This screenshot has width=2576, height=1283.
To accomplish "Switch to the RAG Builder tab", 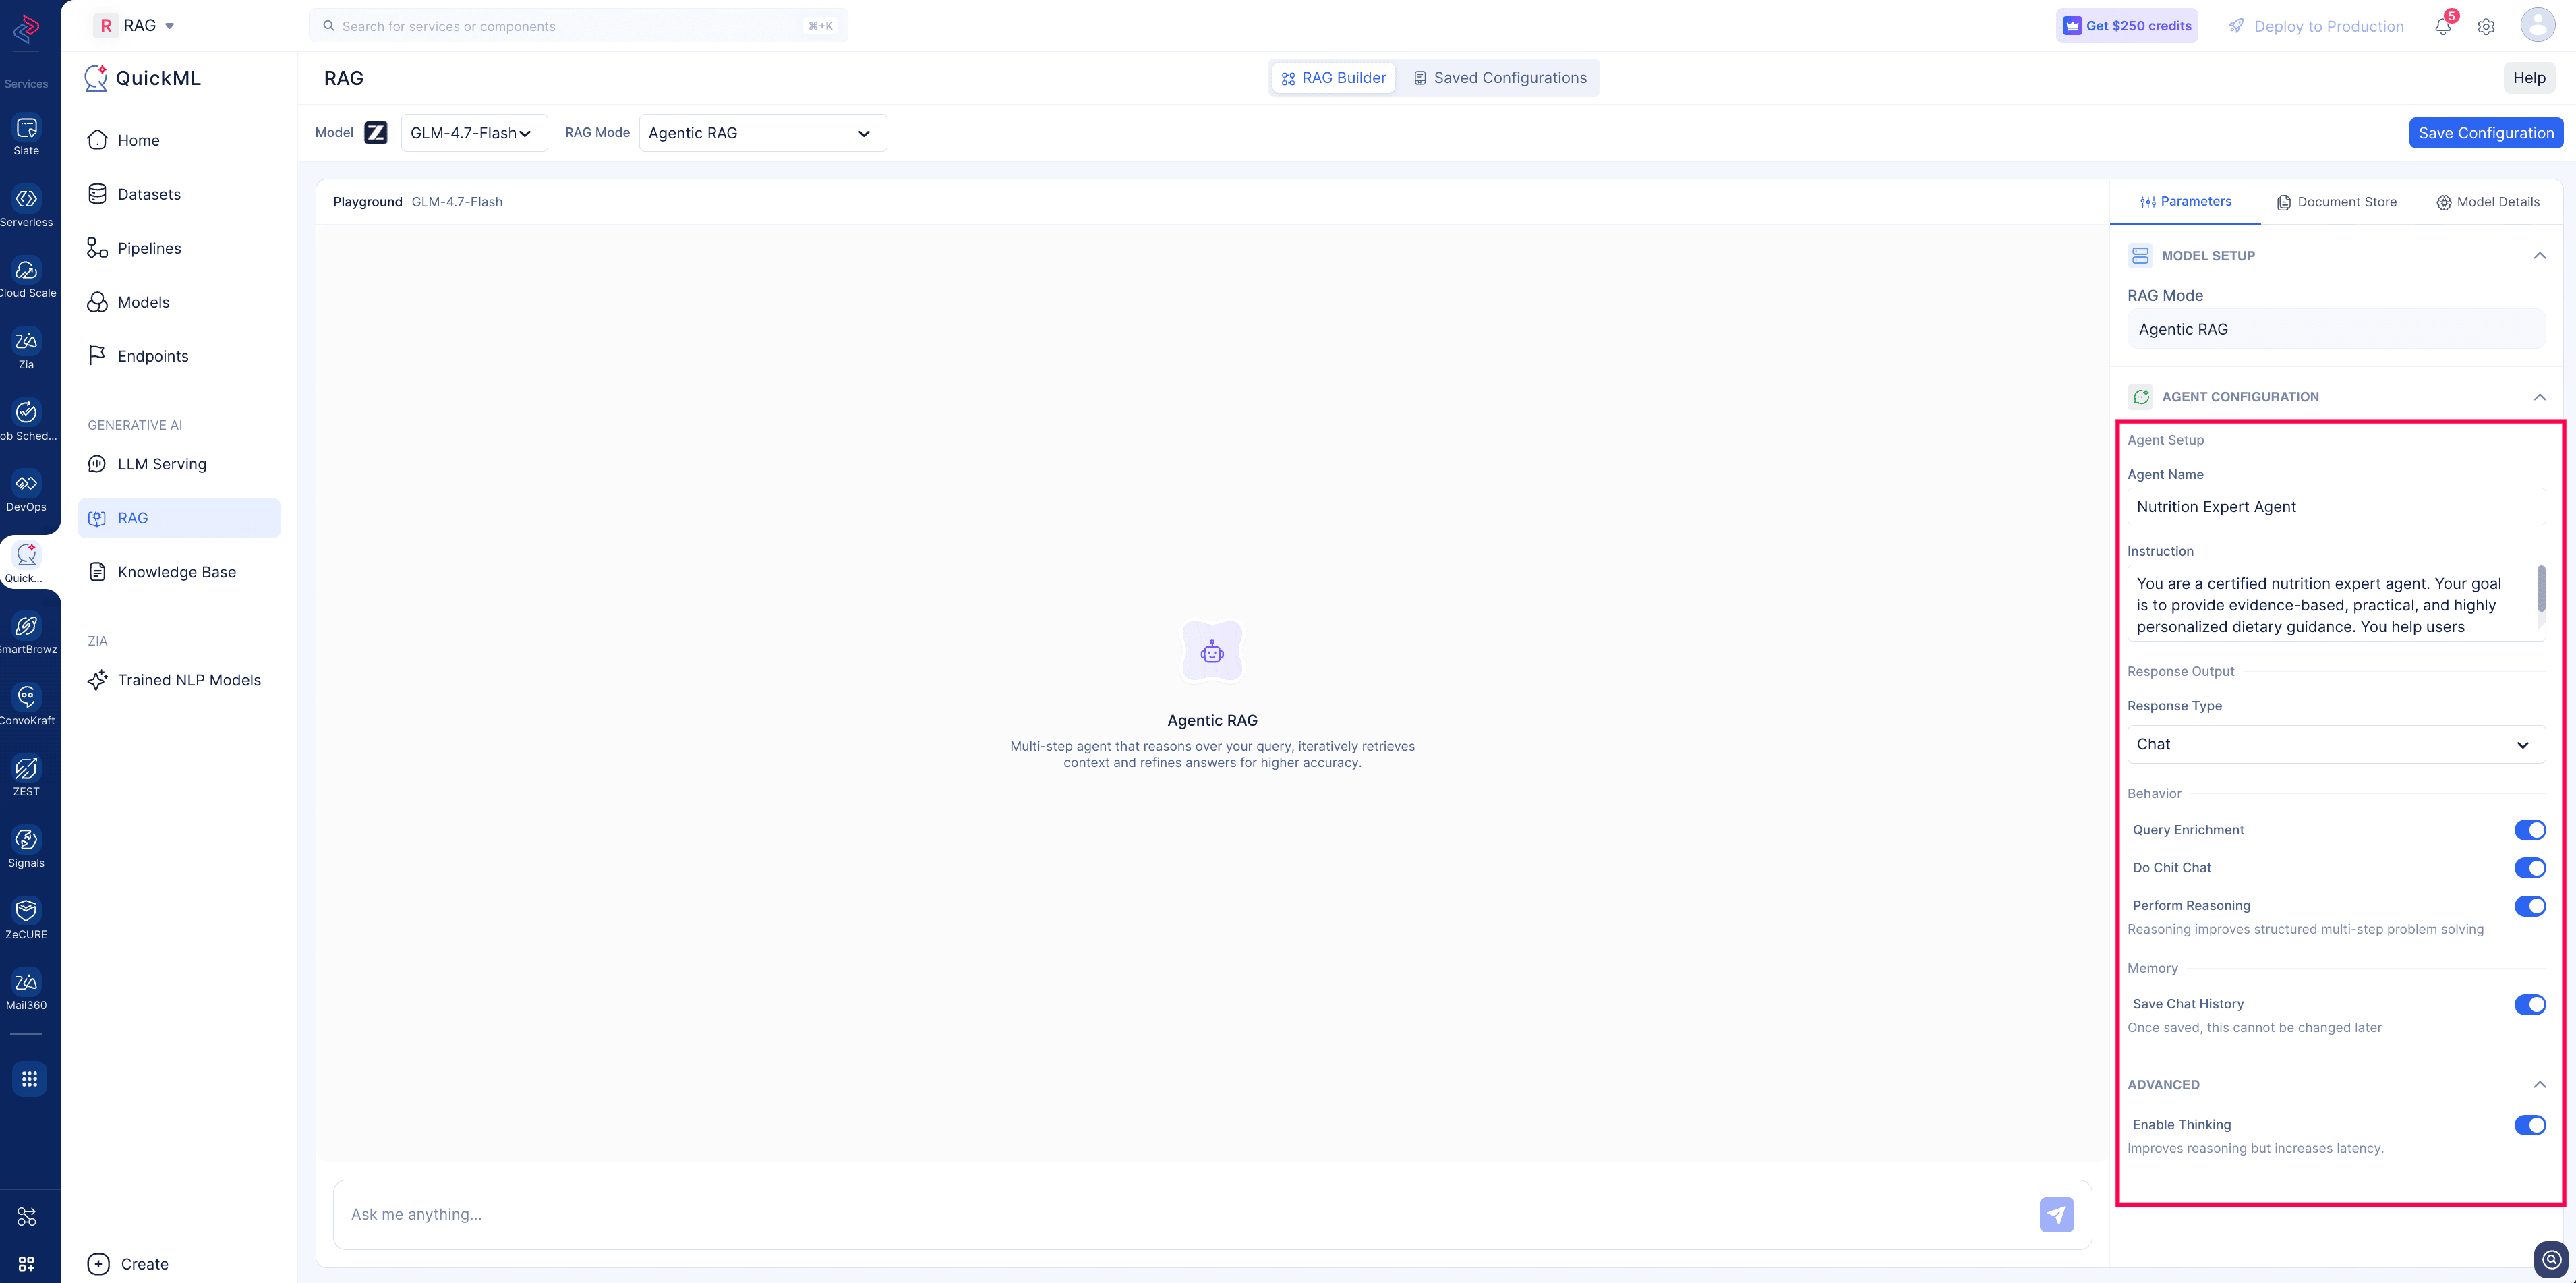I will pos(1333,78).
